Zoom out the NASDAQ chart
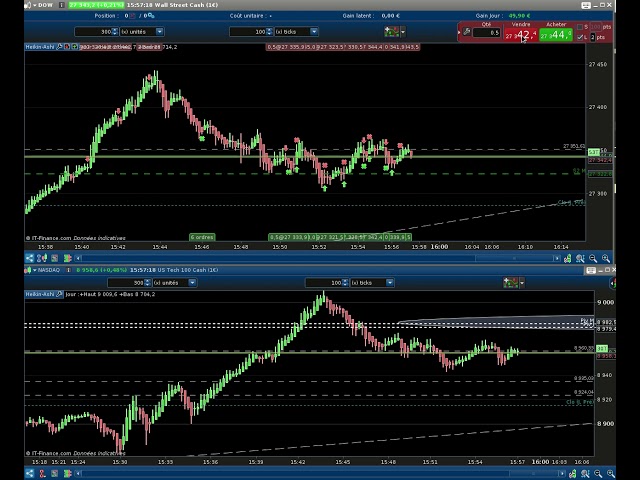Image resolution: width=640 pixels, height=480 pixels. coord(598,474)
